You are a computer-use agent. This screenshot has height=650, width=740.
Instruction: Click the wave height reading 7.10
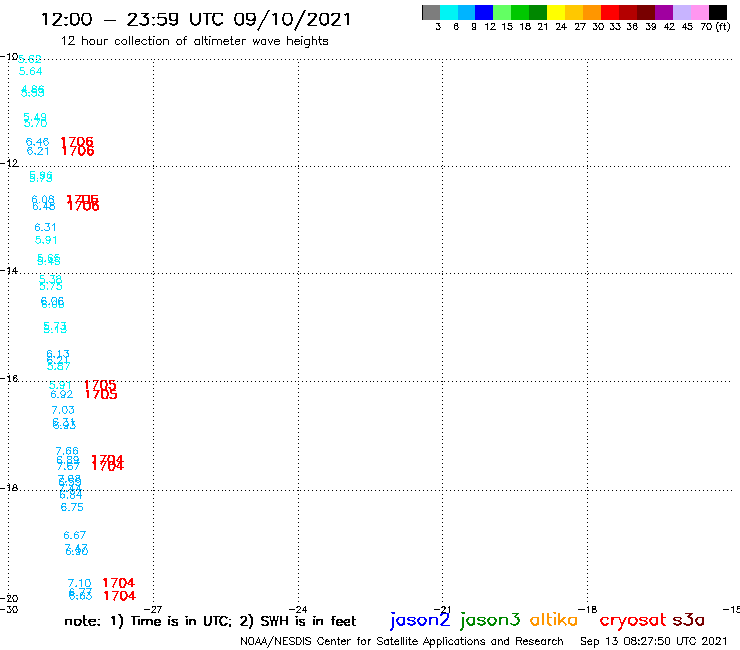[x=79, y=583]
